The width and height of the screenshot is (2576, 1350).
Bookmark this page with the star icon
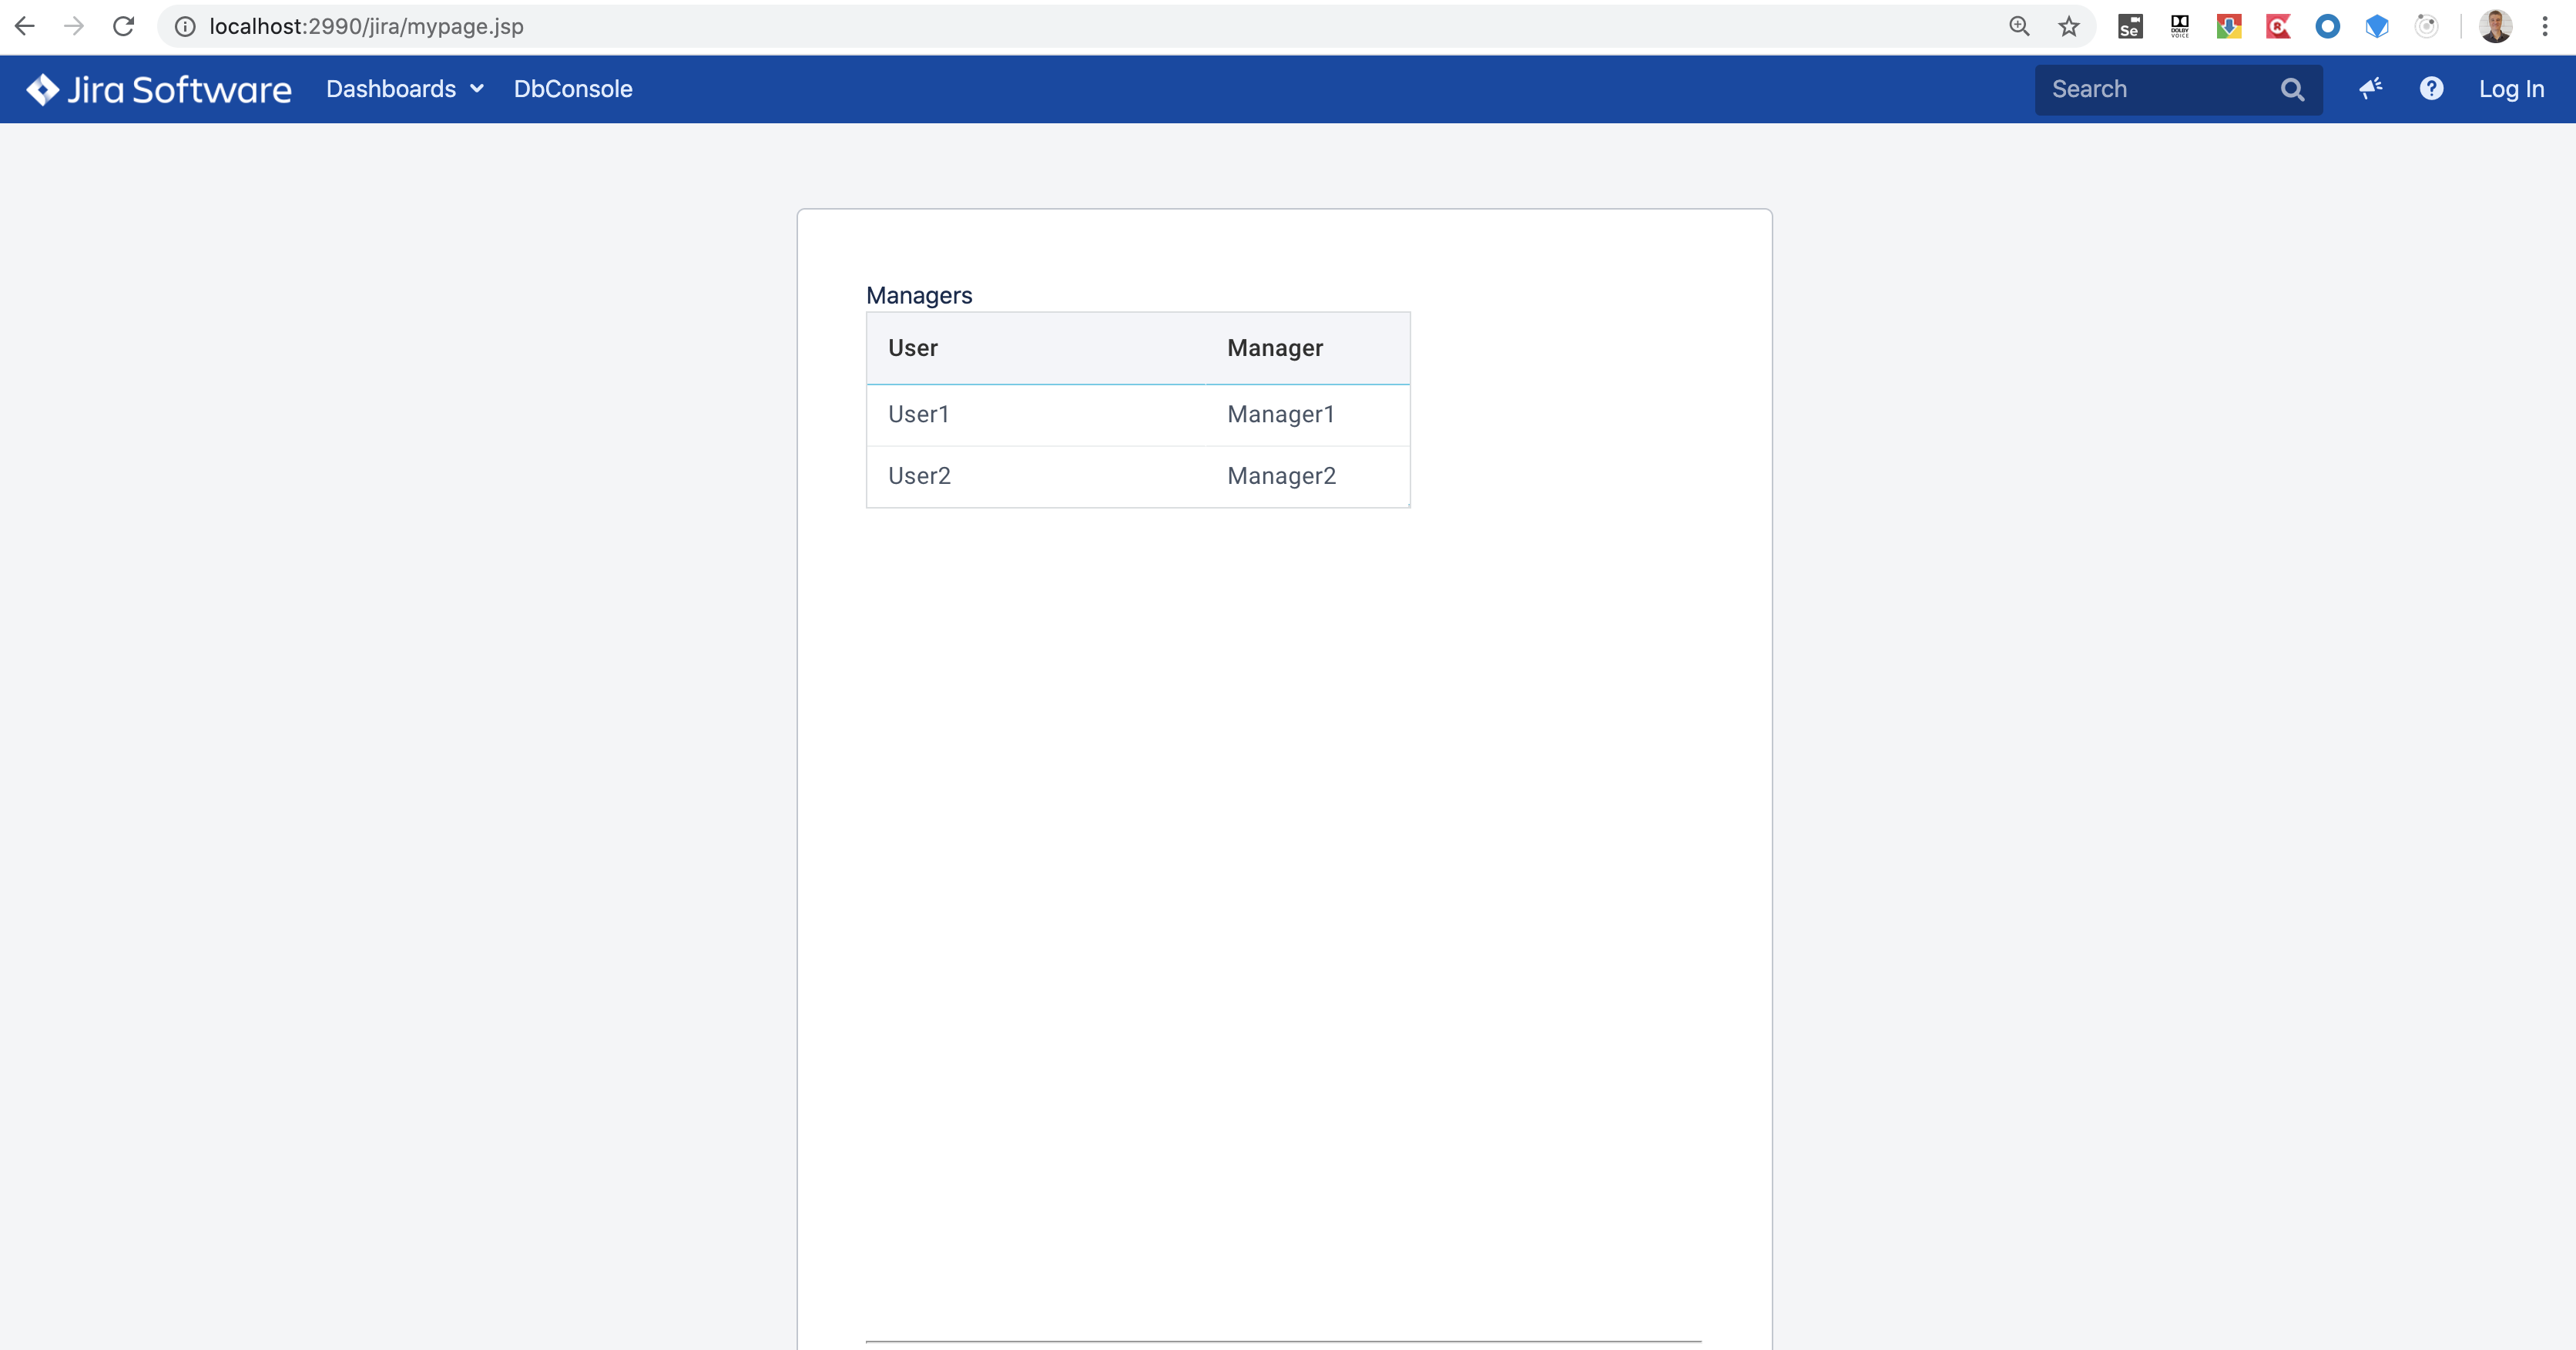point(2069,26)
